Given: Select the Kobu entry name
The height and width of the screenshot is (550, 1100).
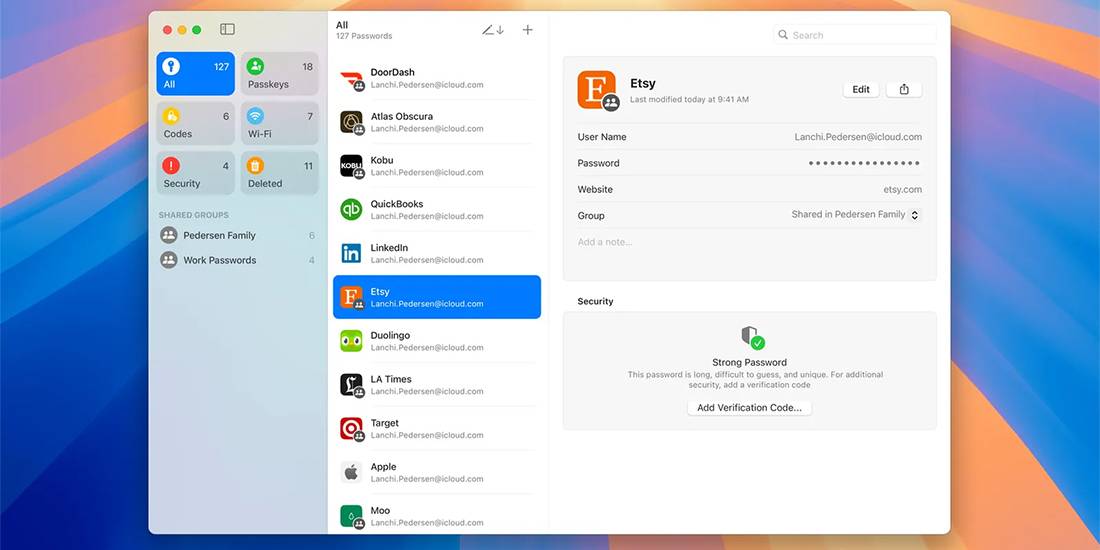Looking at the screenshot, I should point(382,160).
